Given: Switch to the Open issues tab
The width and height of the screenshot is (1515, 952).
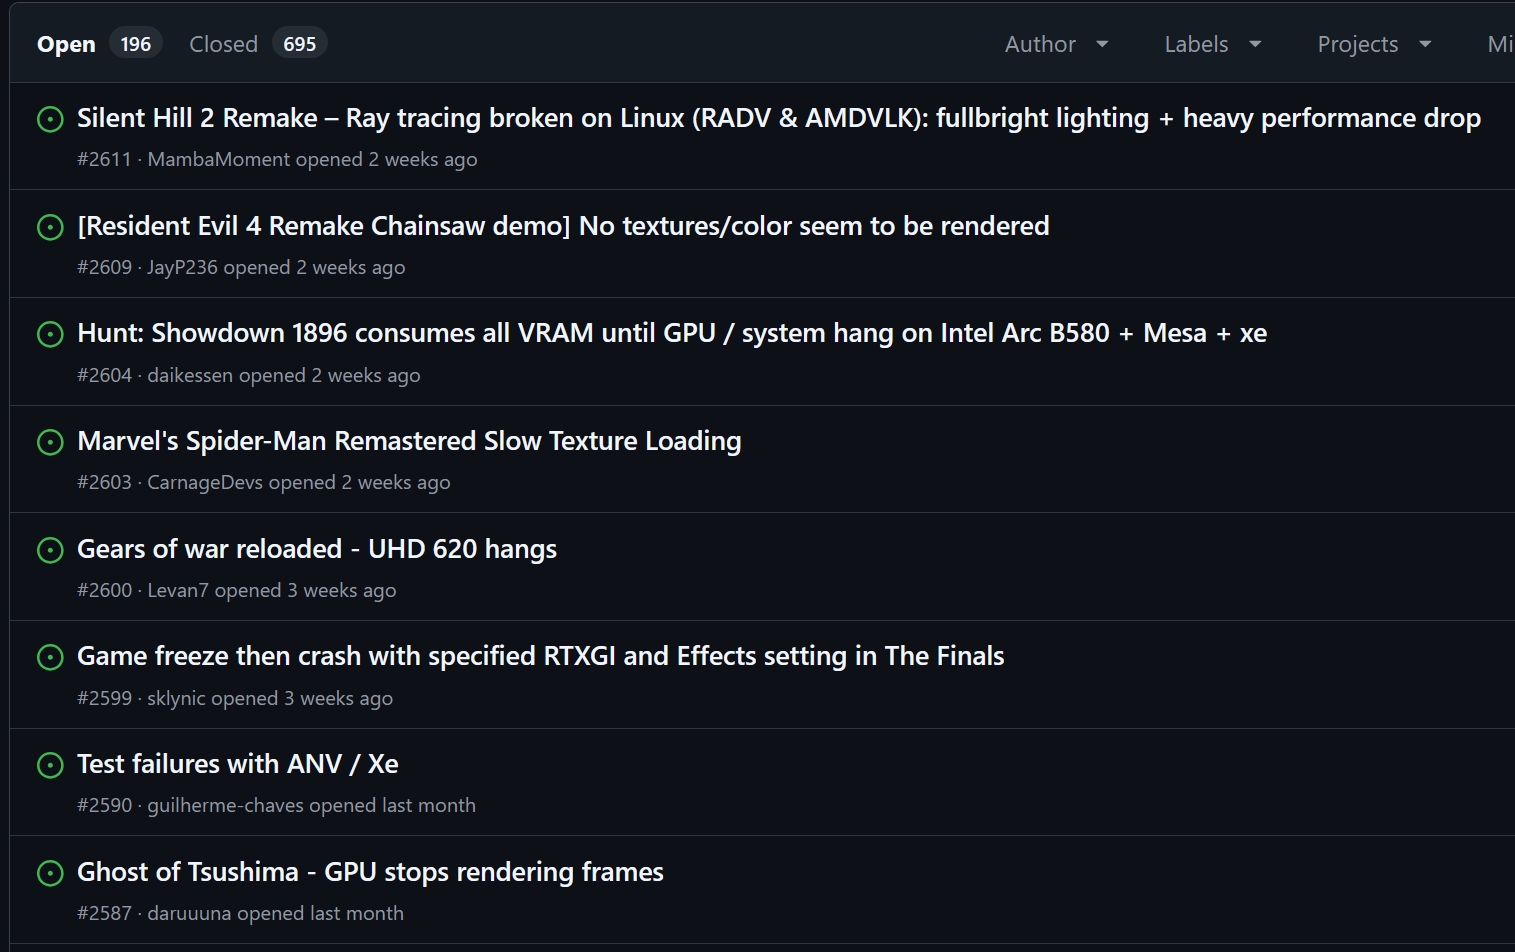Looking at the screenshot, I should (x=66, y=44).
